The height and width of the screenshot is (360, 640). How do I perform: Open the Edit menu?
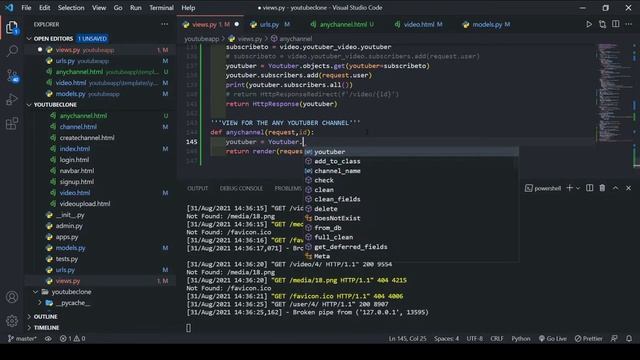pyautogui.click(x=44, y=8)
